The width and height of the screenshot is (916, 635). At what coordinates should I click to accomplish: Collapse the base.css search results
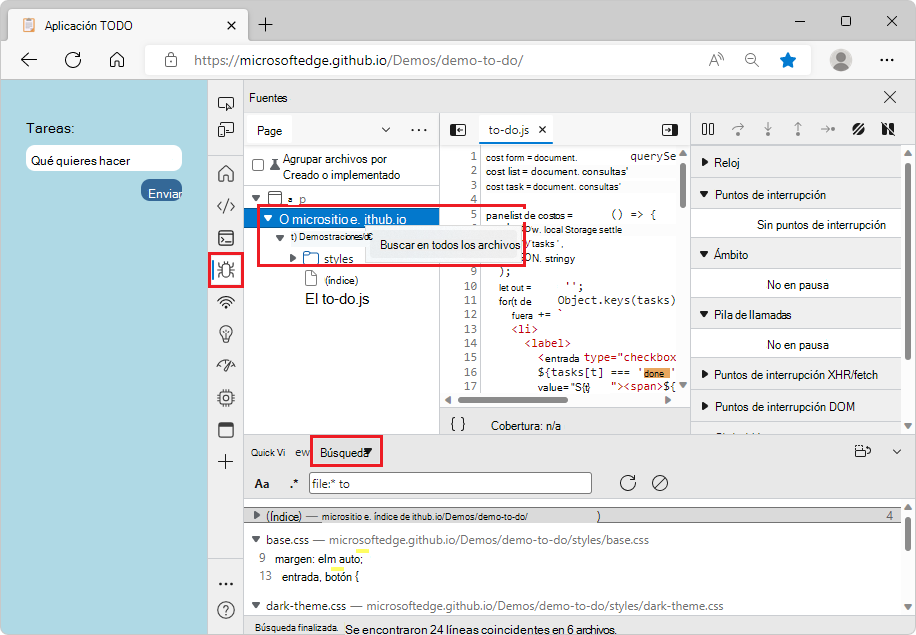coord(256,539)
